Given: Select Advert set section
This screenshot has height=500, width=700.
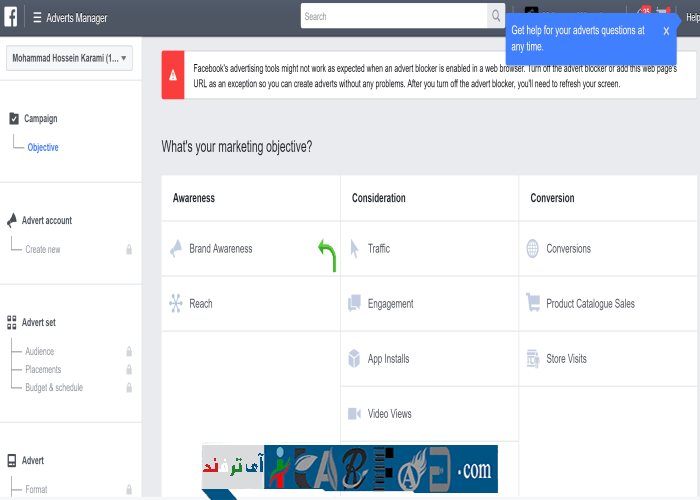Looking at the screenshot, I should (x=39, y=322).
